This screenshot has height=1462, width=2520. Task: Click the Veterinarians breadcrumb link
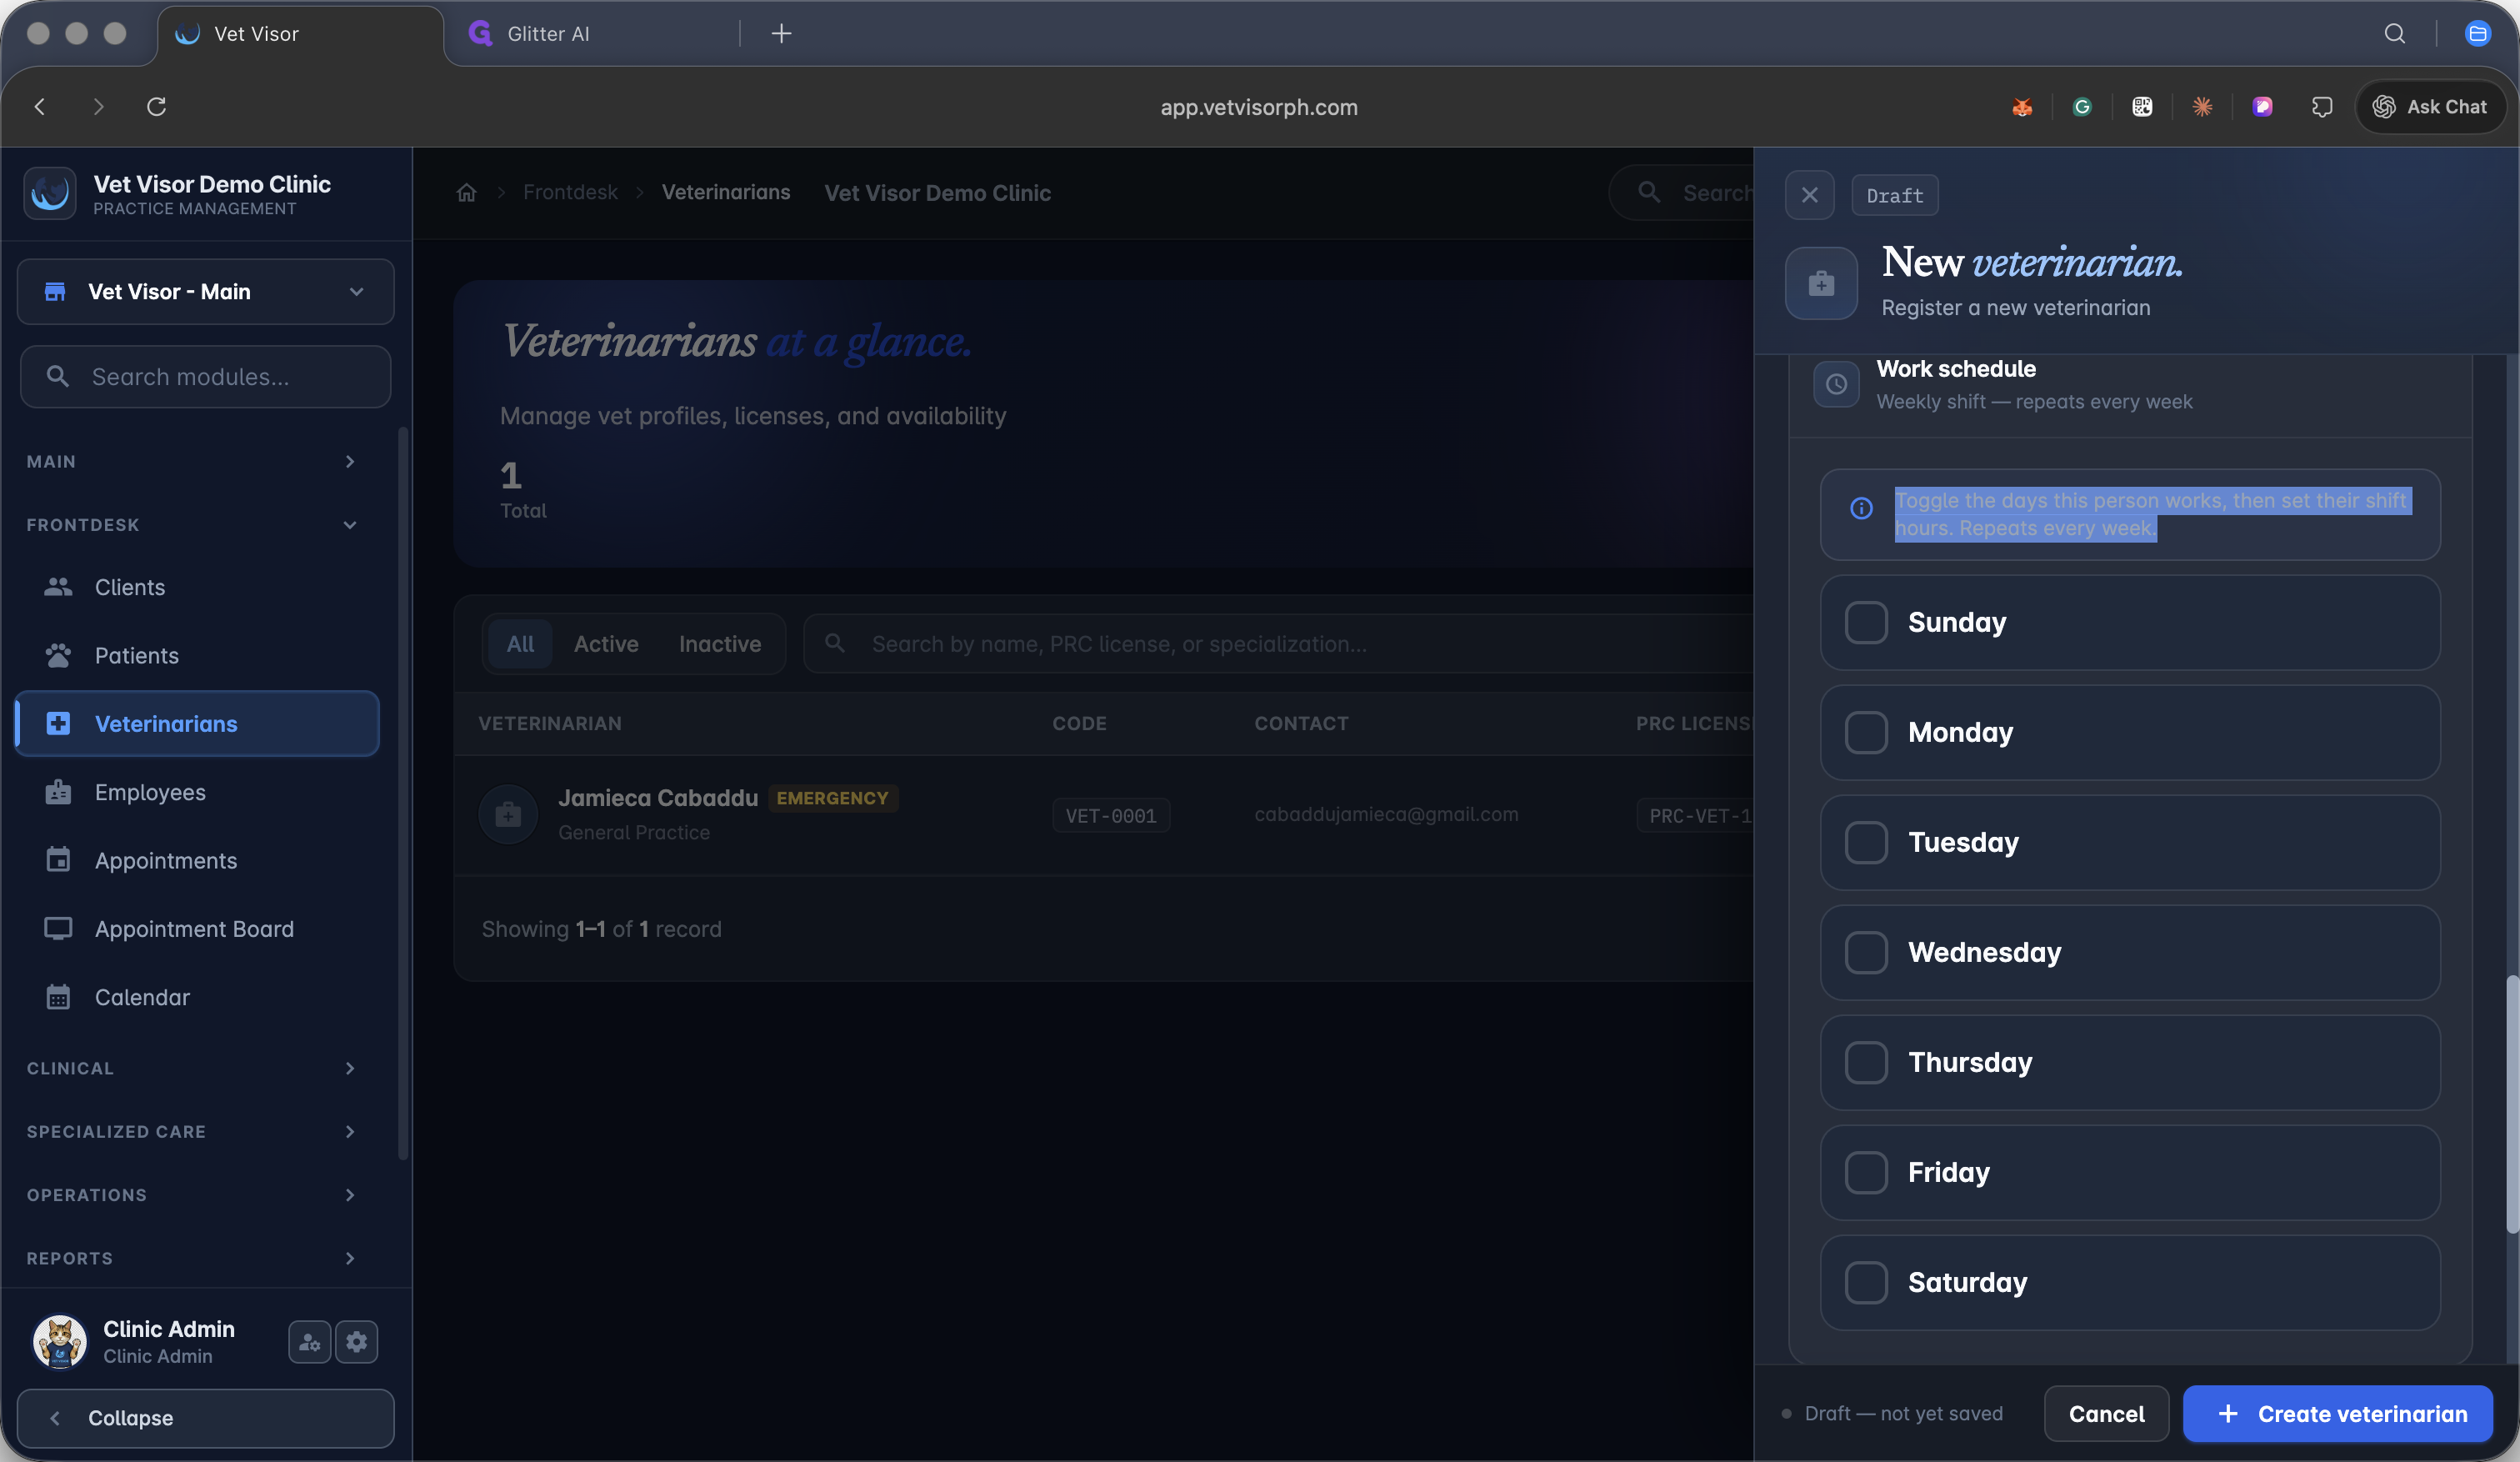[x=726, y=193]
